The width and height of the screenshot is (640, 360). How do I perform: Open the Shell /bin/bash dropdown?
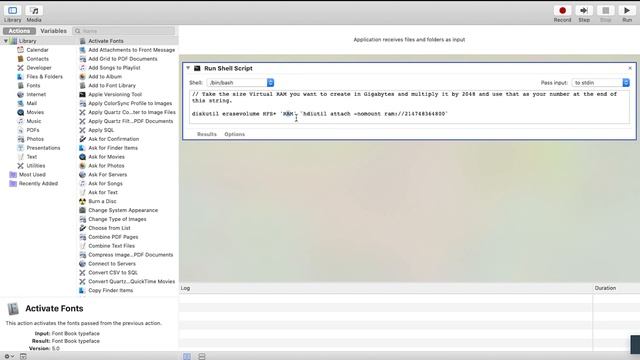click(240, 83)
